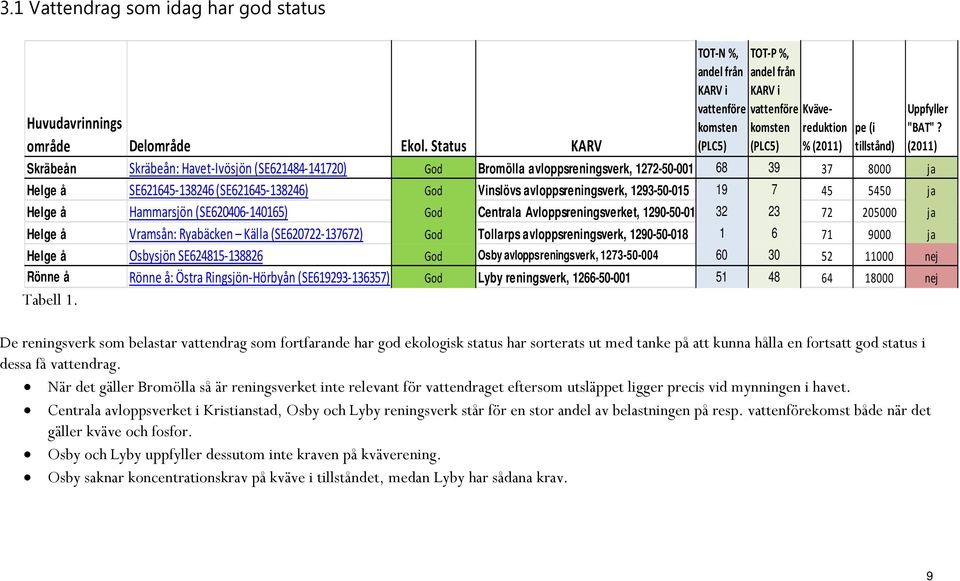The image size is (960, 581).
Task: Select pe value 18000 for Lyby
Action: pyautogui.click(x=879, y=278)
